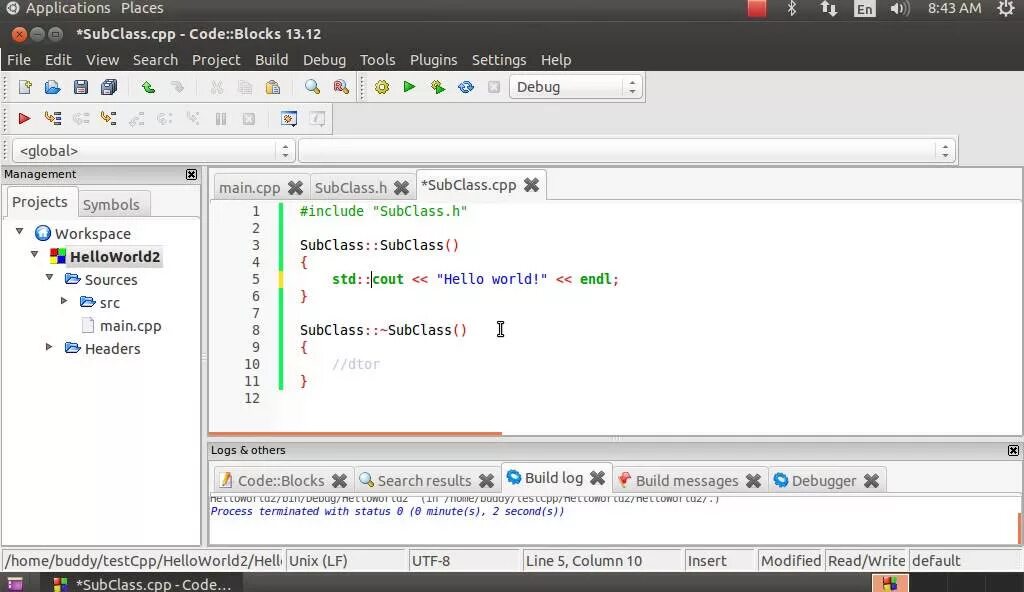The height and width of the screenshot is (592, 1024).
Task: Open the Debugging windows icon
Action: pos(289,118)
